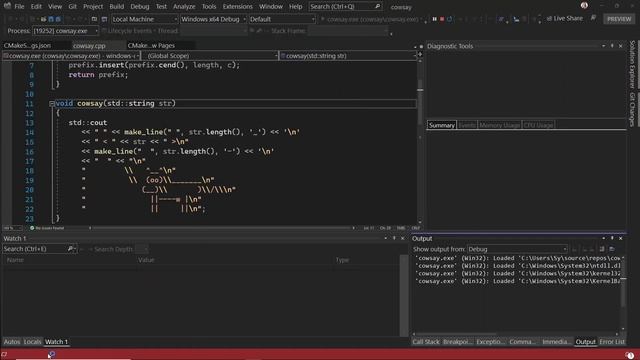Pin the Output panel
This screenshot has height=360, width=640.
point(612,238)
